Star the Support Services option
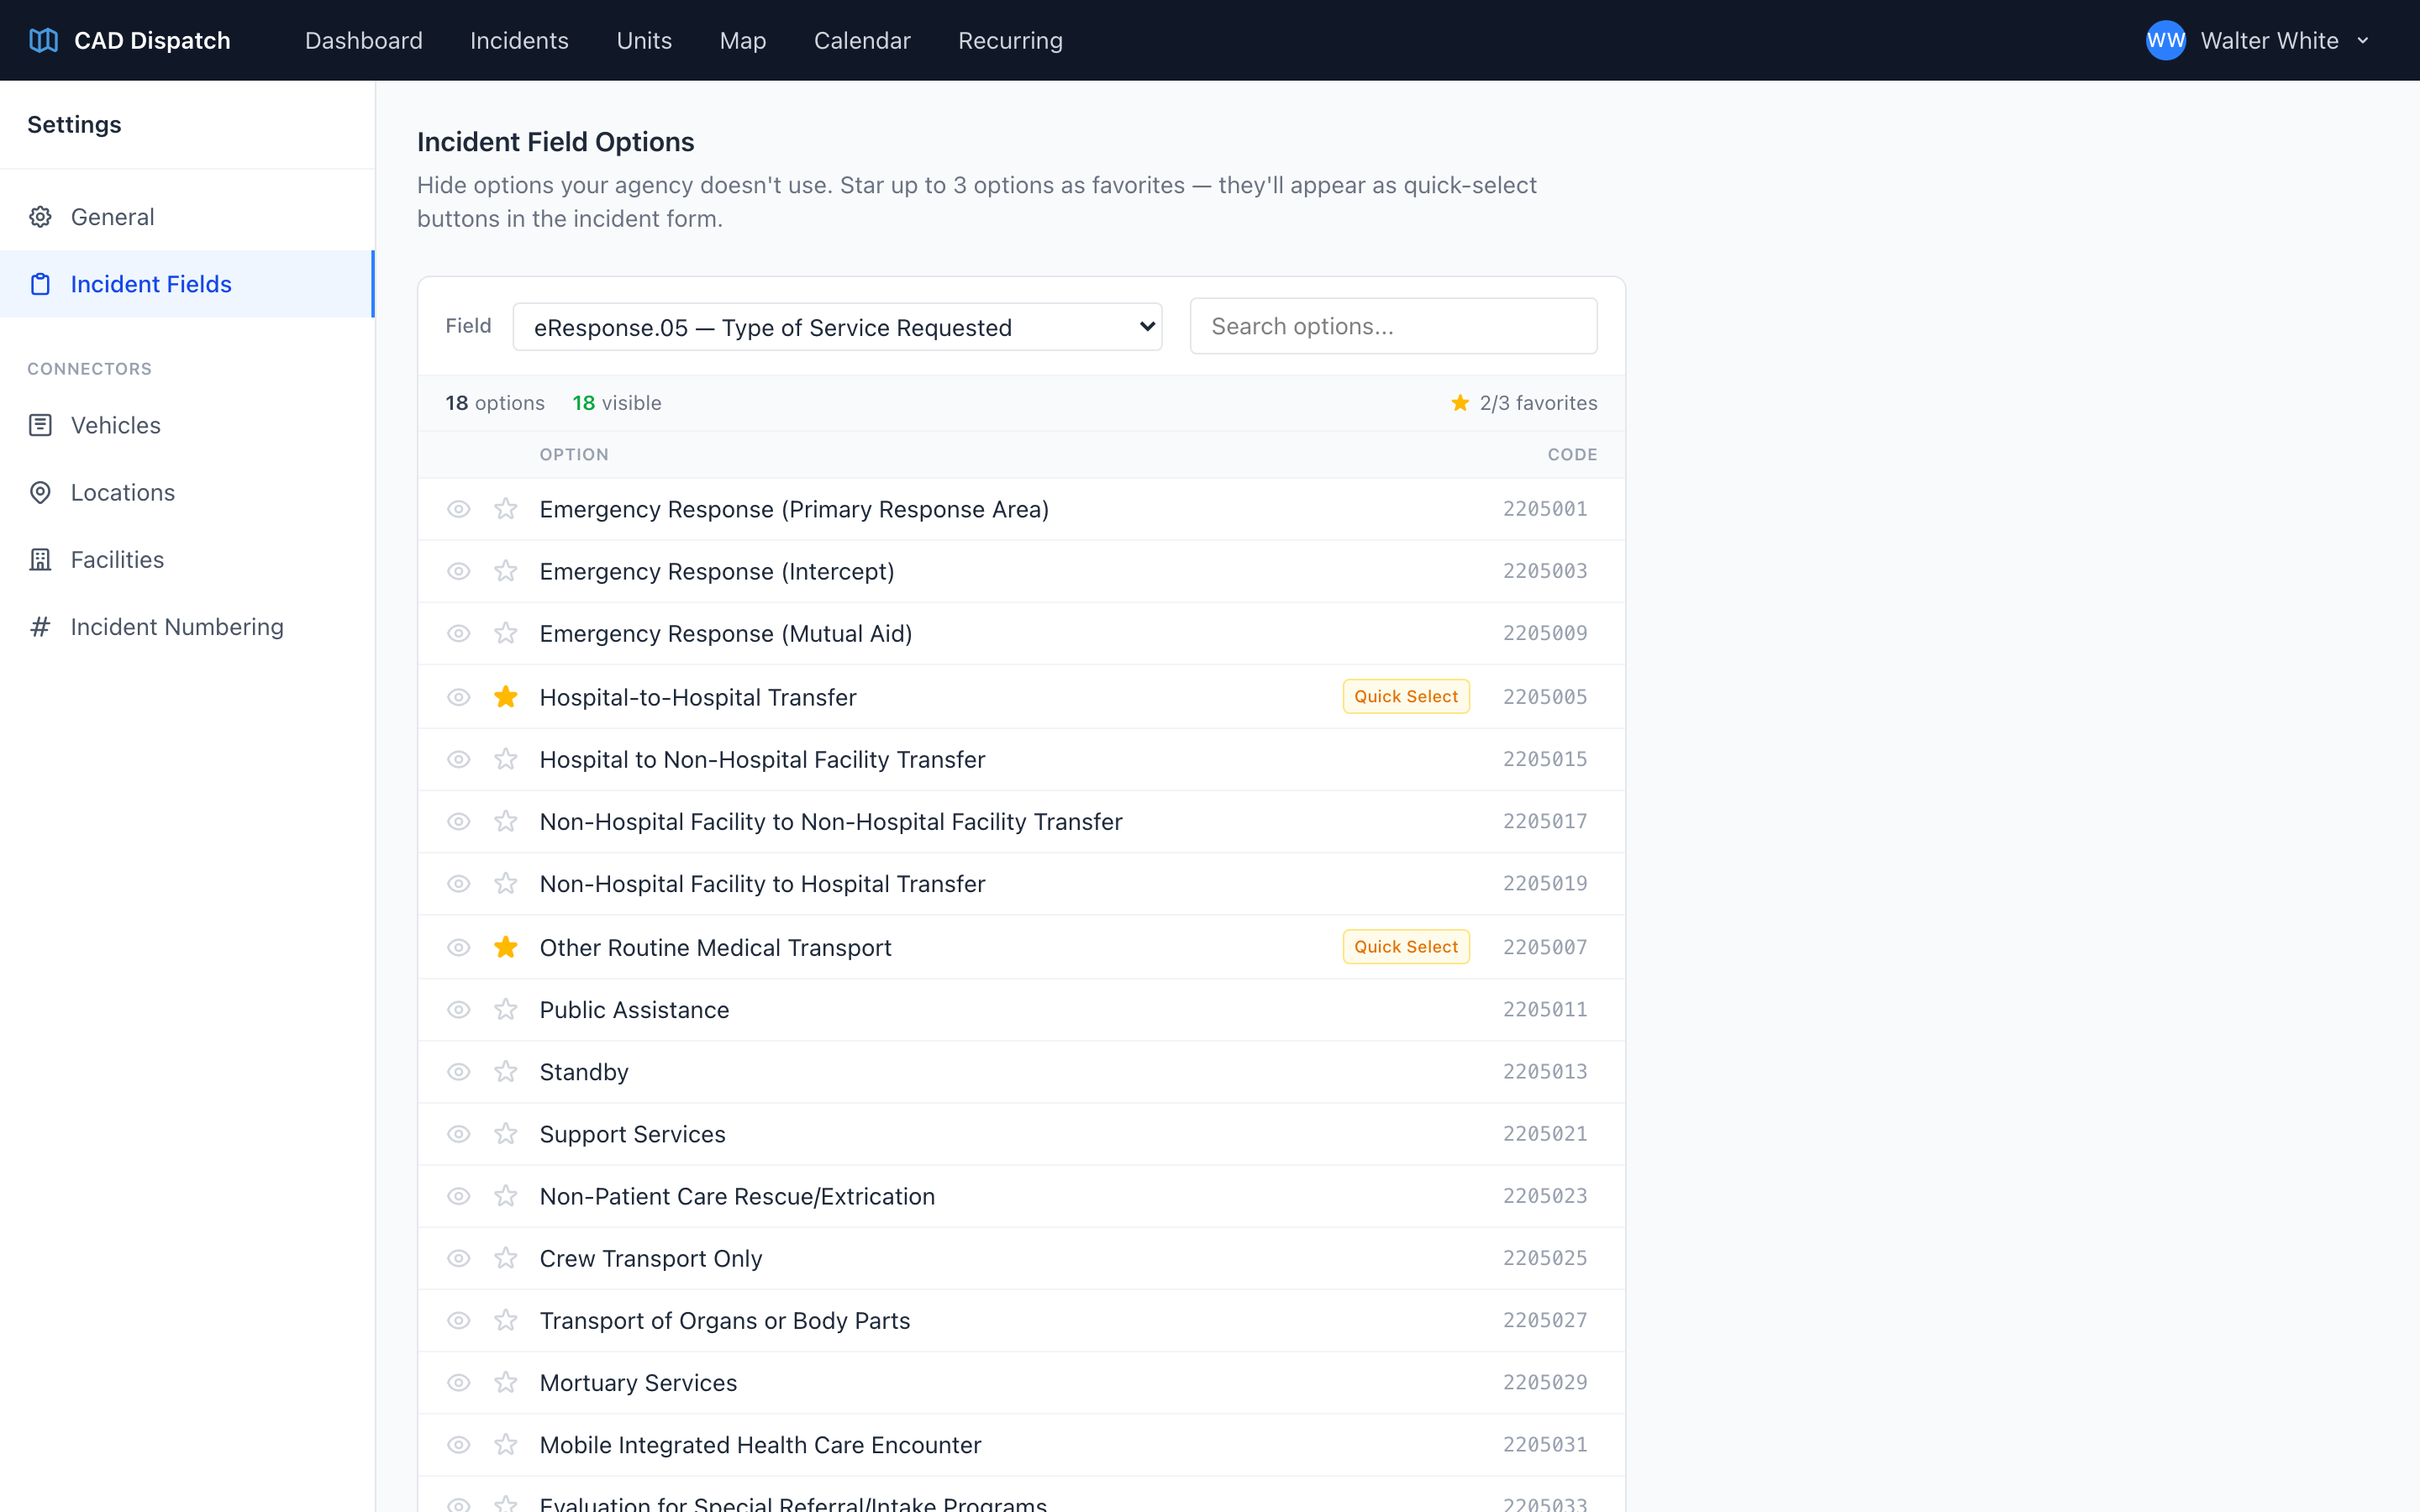 tap(506, 1133)
